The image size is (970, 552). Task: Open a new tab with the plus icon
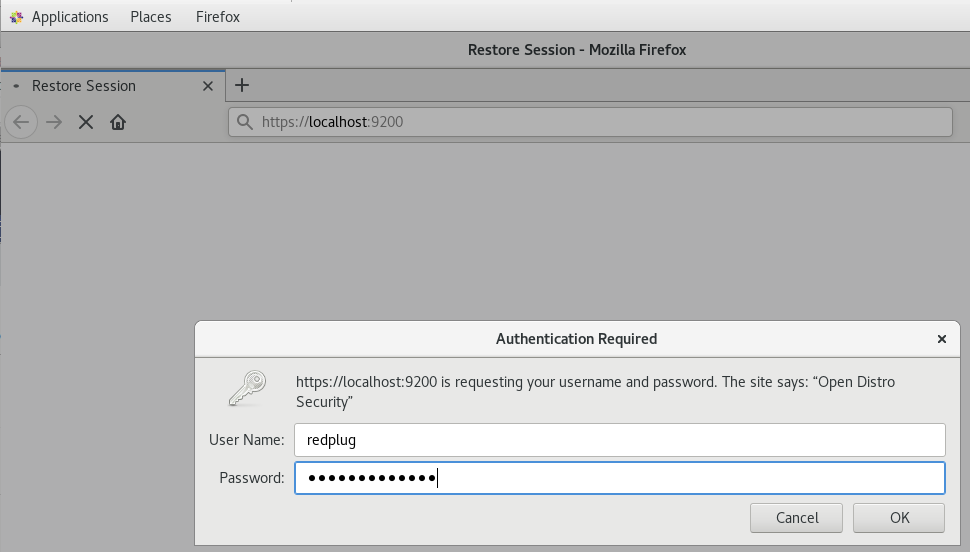(x=242, y=85)
